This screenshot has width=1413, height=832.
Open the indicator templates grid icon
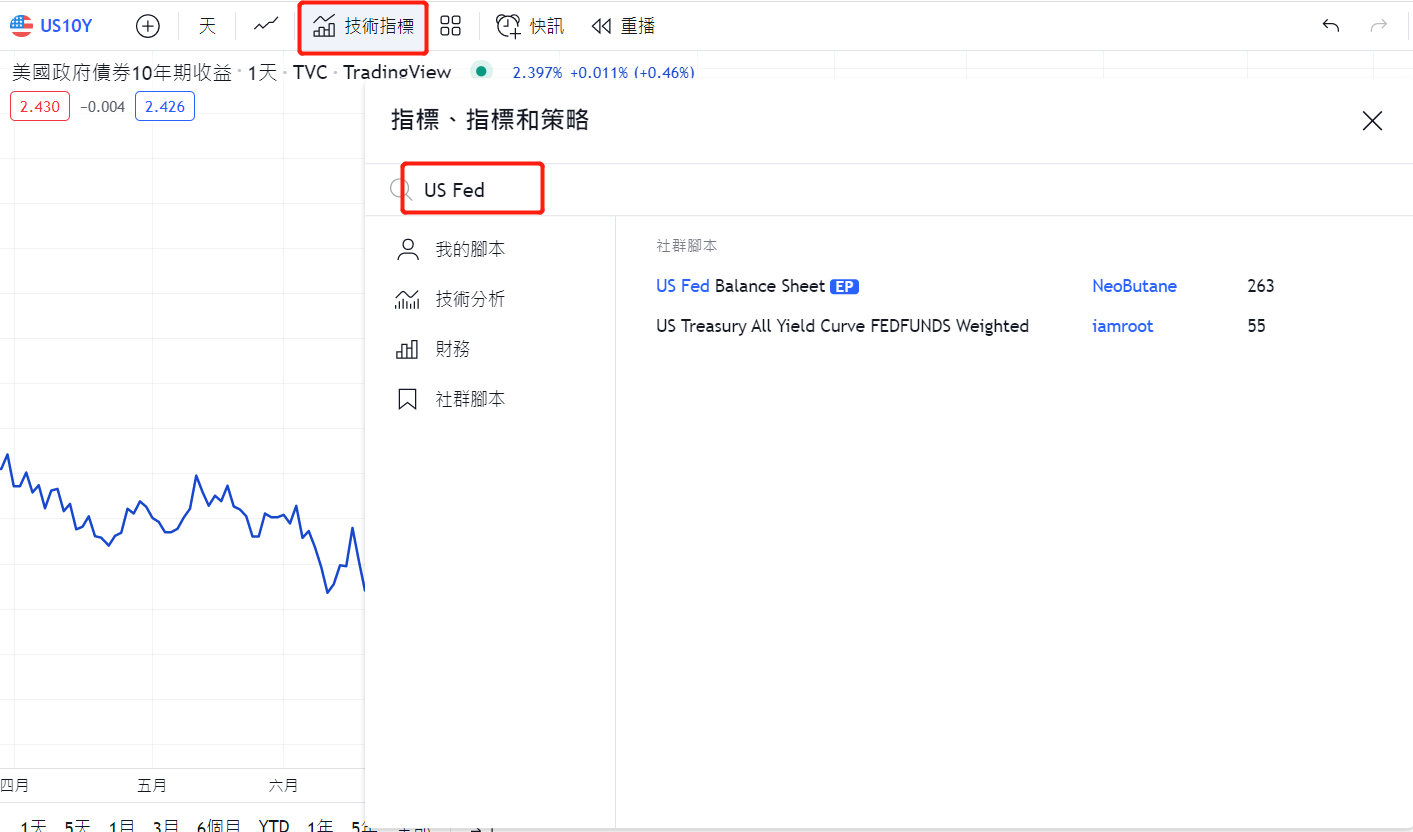coord(451,26)
